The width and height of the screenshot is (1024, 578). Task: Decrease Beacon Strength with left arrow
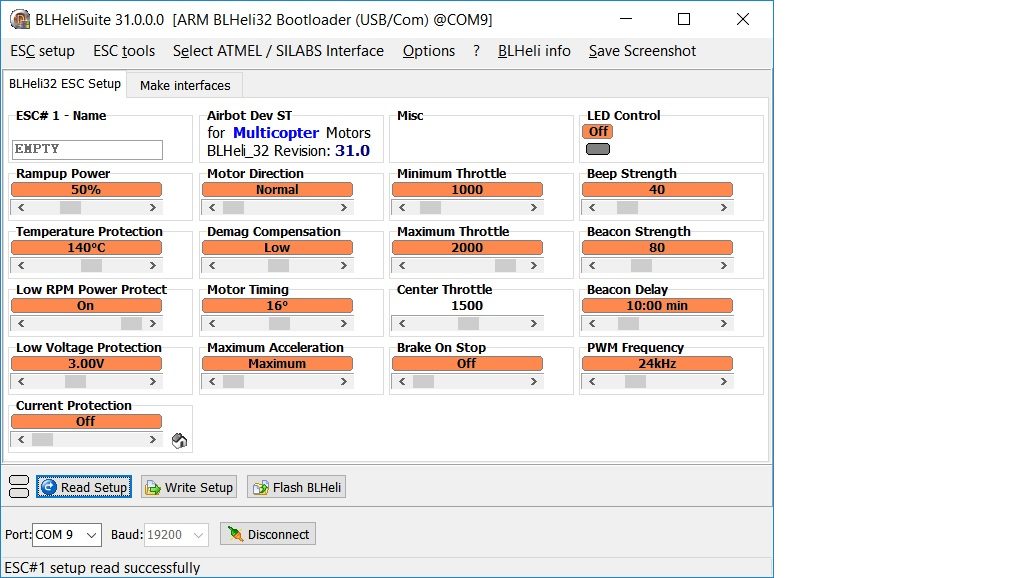tap(592, 266)
